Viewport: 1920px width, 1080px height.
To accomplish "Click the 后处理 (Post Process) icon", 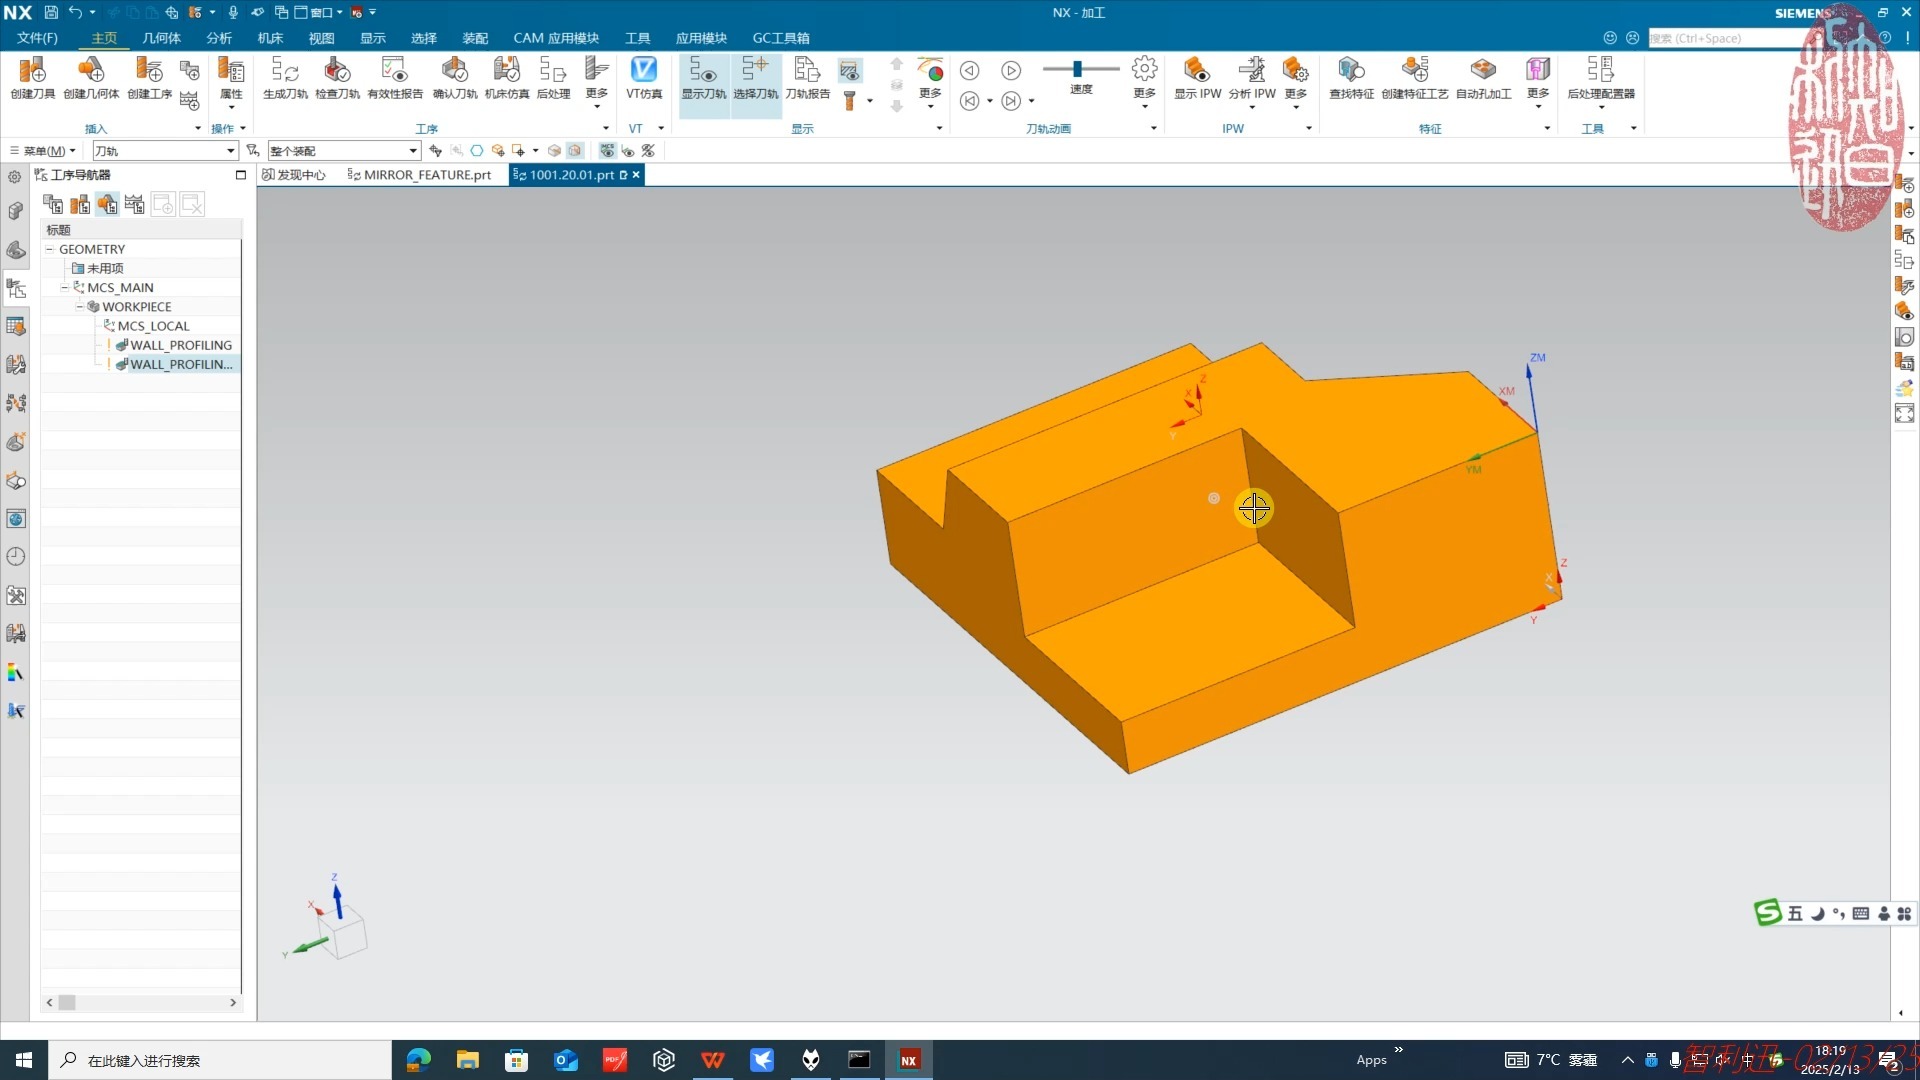I will pyautogui.click(x=553, y=72).
